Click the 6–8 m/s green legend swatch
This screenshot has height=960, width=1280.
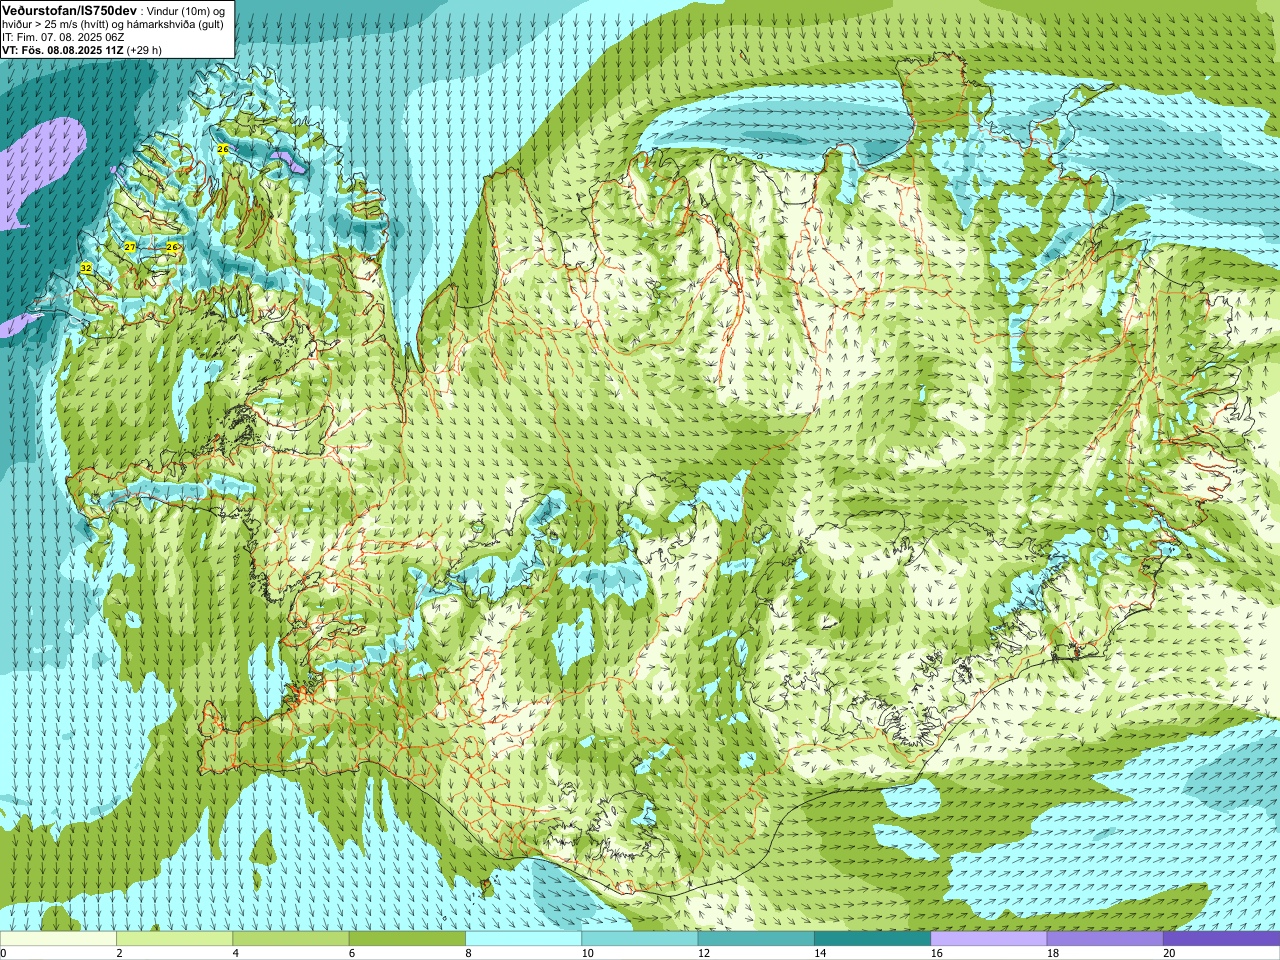coord(407,939)
